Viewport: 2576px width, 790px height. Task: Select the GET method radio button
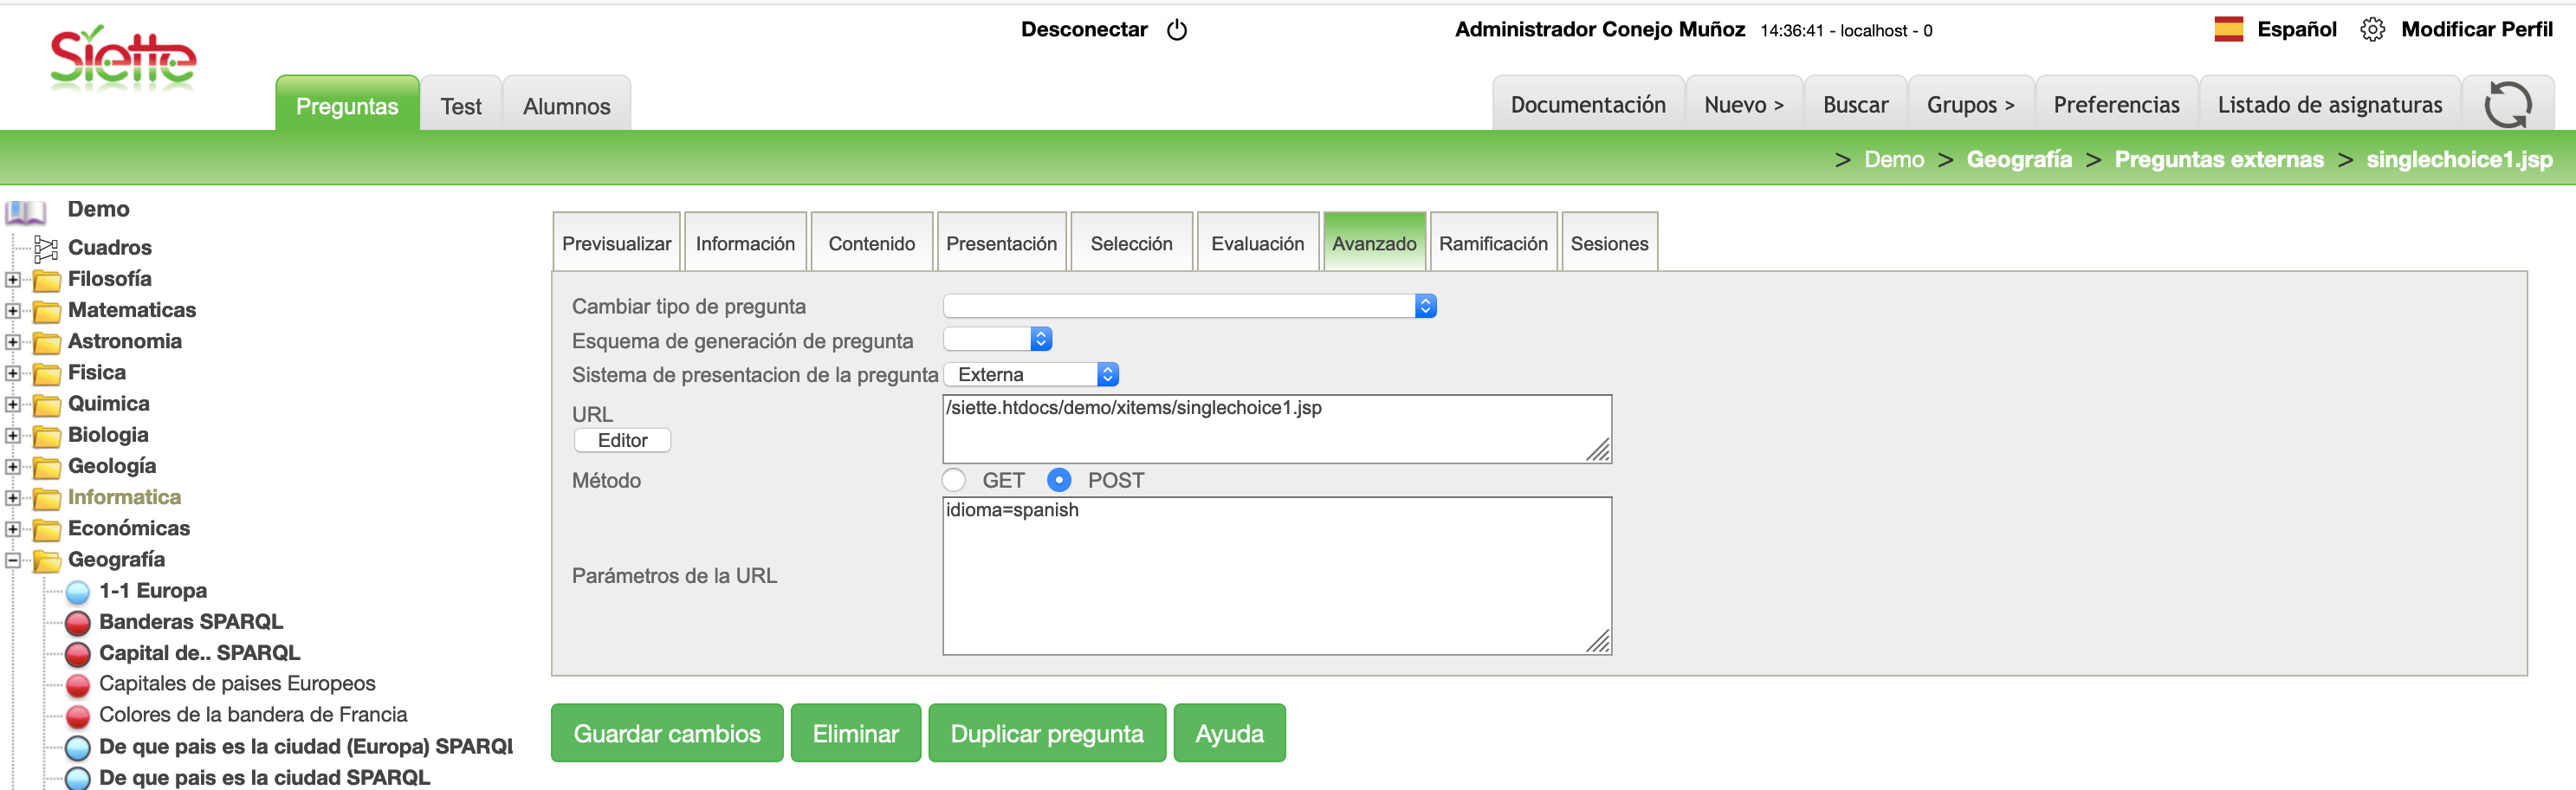(x=954, y=481)
